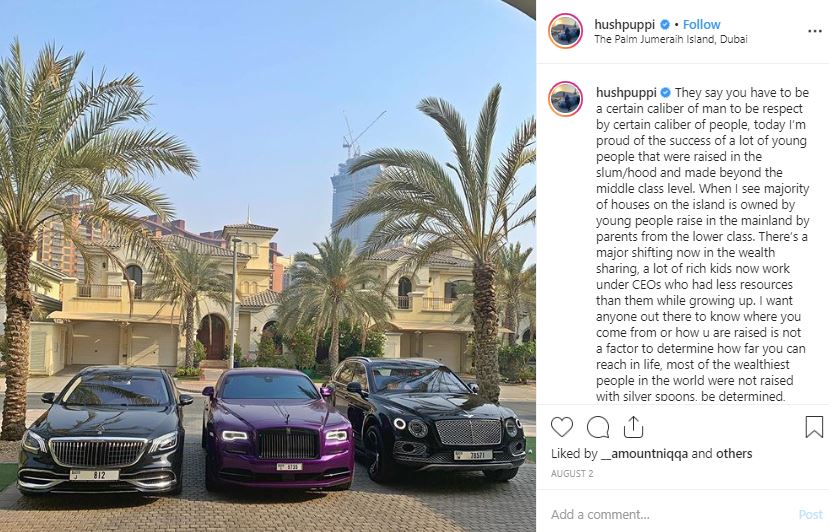Open the __amountniqqa profile from likes
This screenshot has height=532, width=829.
point(644,454)
